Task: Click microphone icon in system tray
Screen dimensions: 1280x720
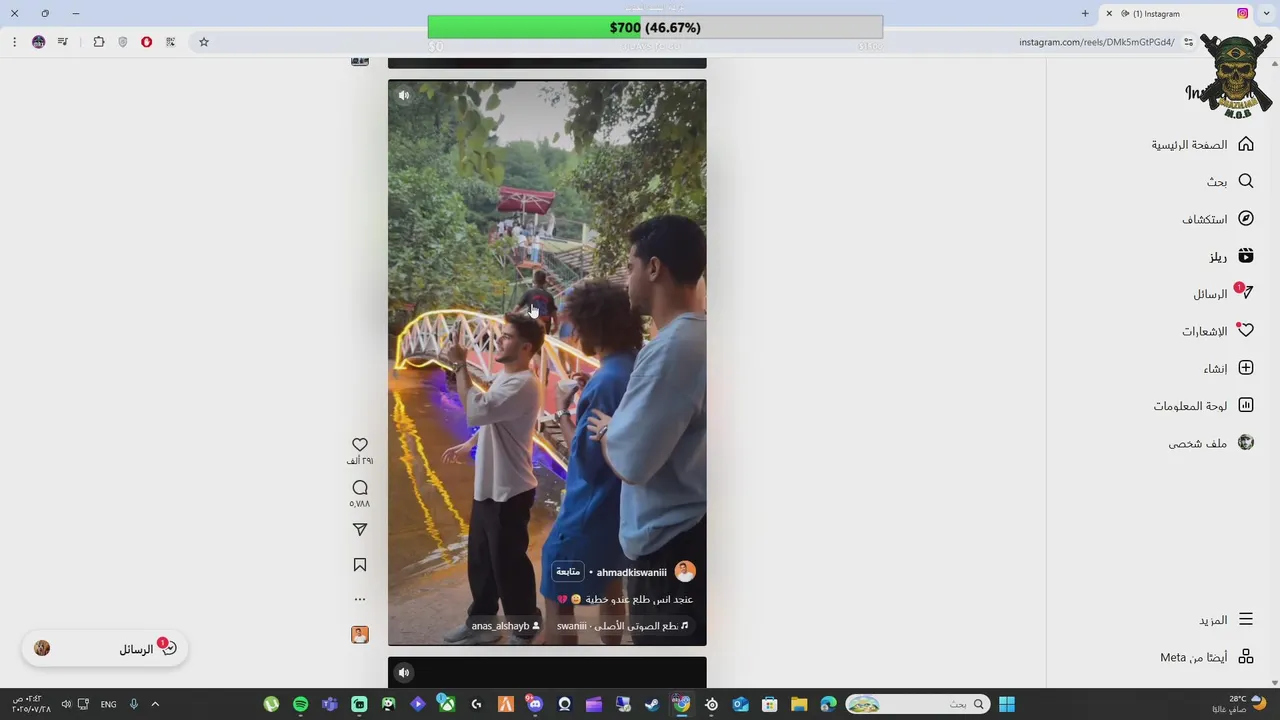Action: pos(133,704)
